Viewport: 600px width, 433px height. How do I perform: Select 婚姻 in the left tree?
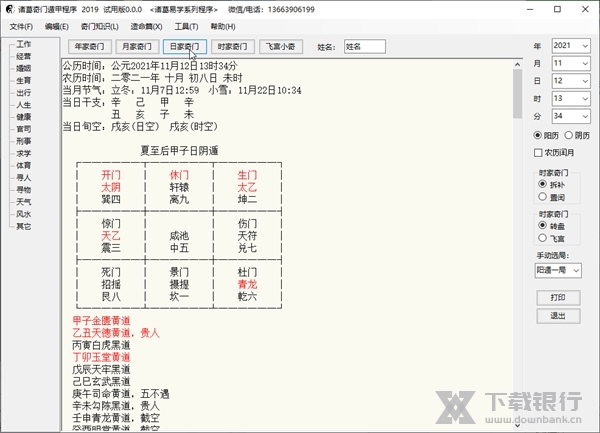pos(23,68)
